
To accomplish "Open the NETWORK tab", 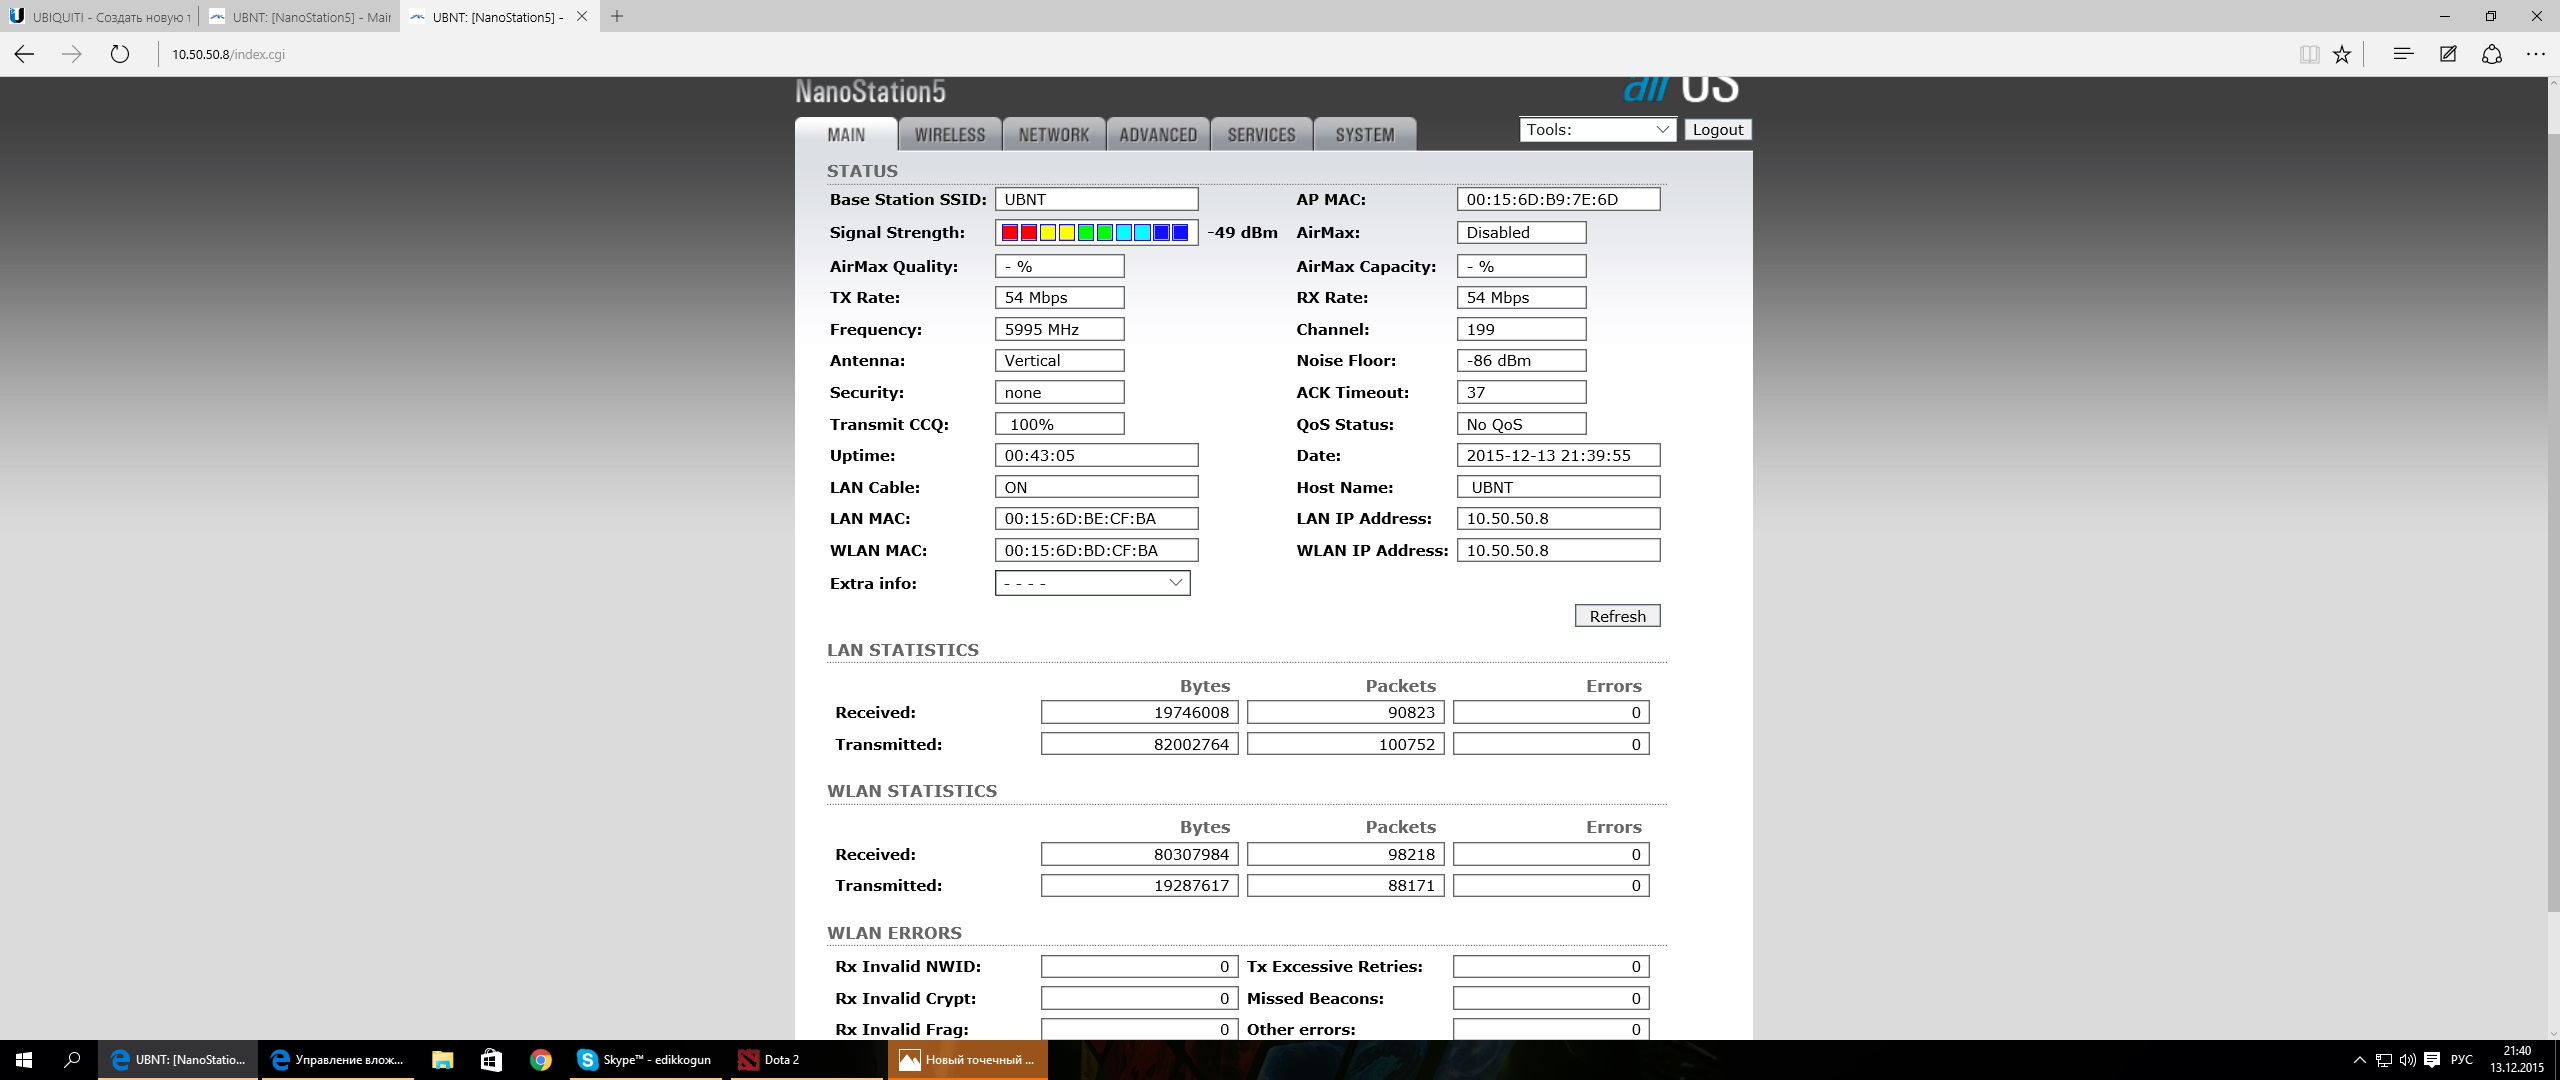I will [1054, 135].
